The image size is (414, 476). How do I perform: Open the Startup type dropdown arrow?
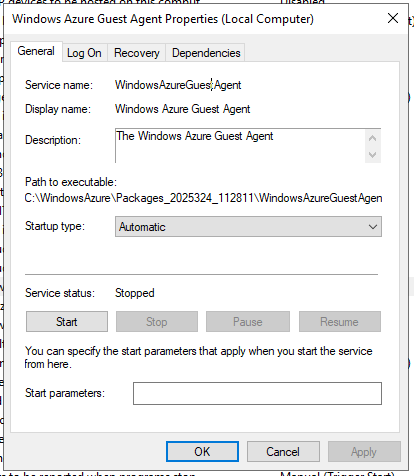pos(373,227)
